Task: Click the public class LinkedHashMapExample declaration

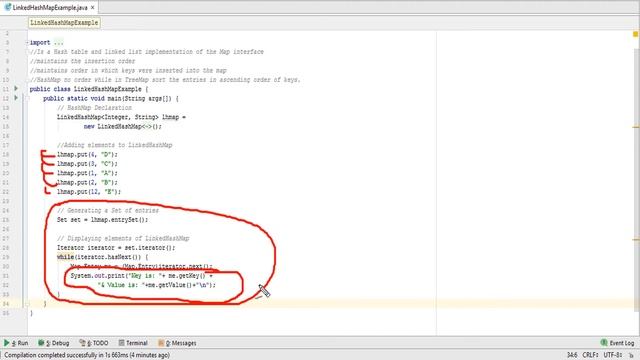Action: coord(89,89)
